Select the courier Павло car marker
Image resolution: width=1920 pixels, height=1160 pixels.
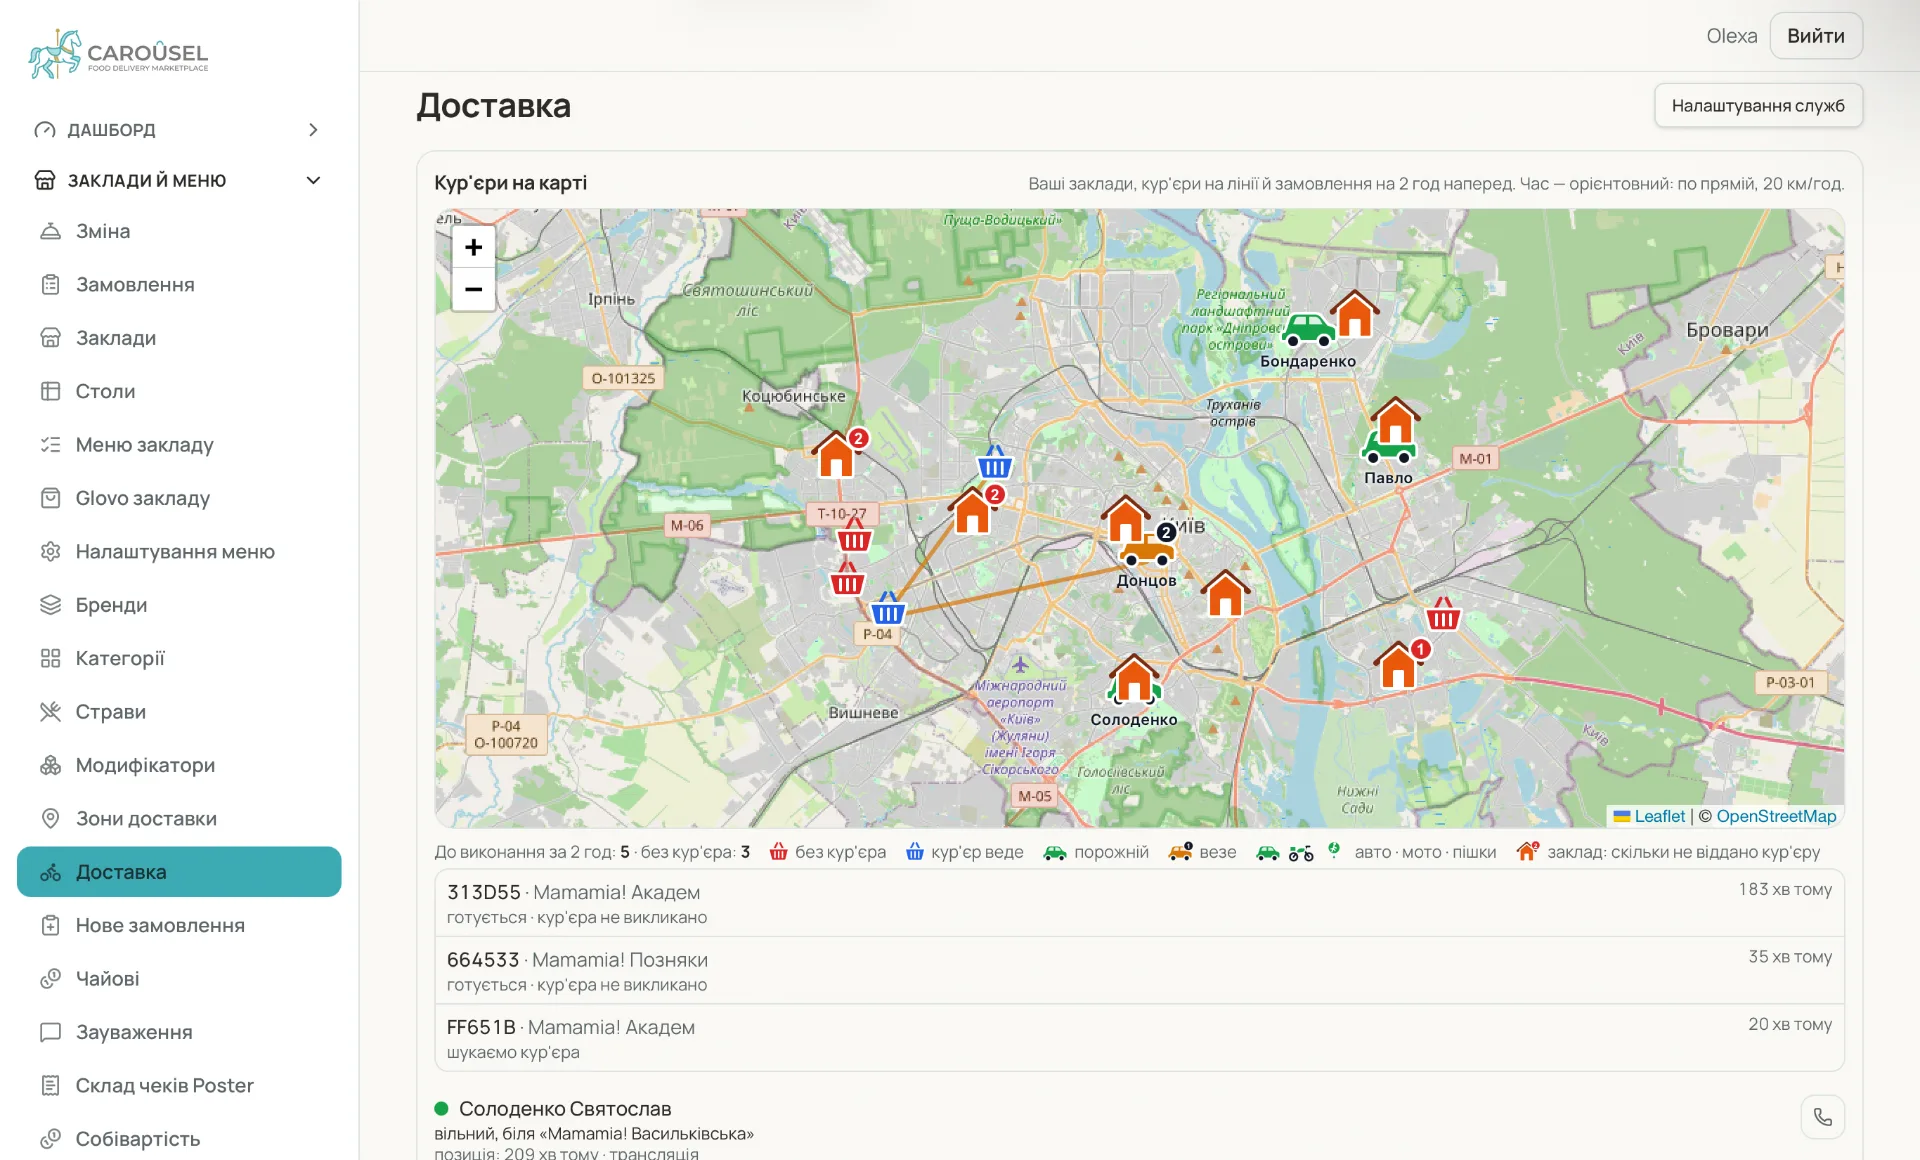[x=1389, y=450]
